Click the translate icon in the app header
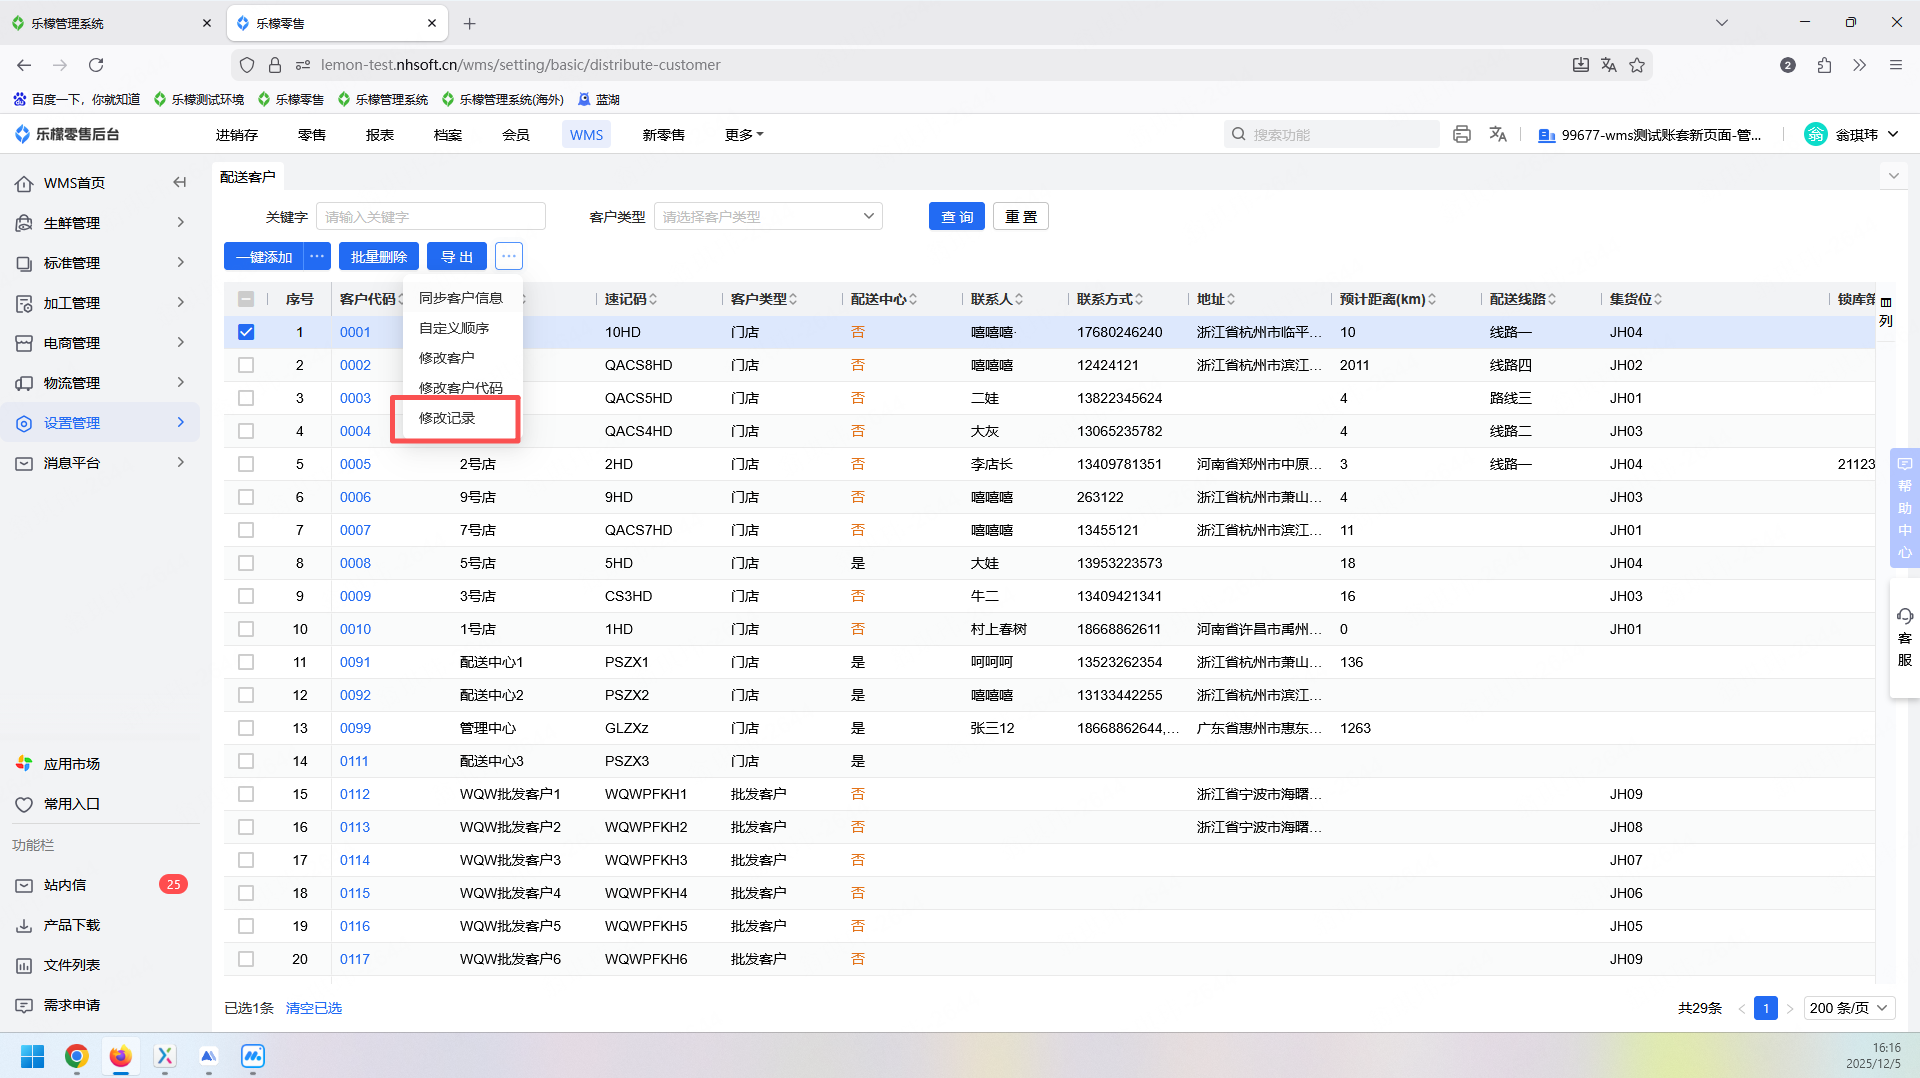Image resolution: width=1920 pixels, height=1078 pixels. pyautogui.click(x=1497, y=134)
